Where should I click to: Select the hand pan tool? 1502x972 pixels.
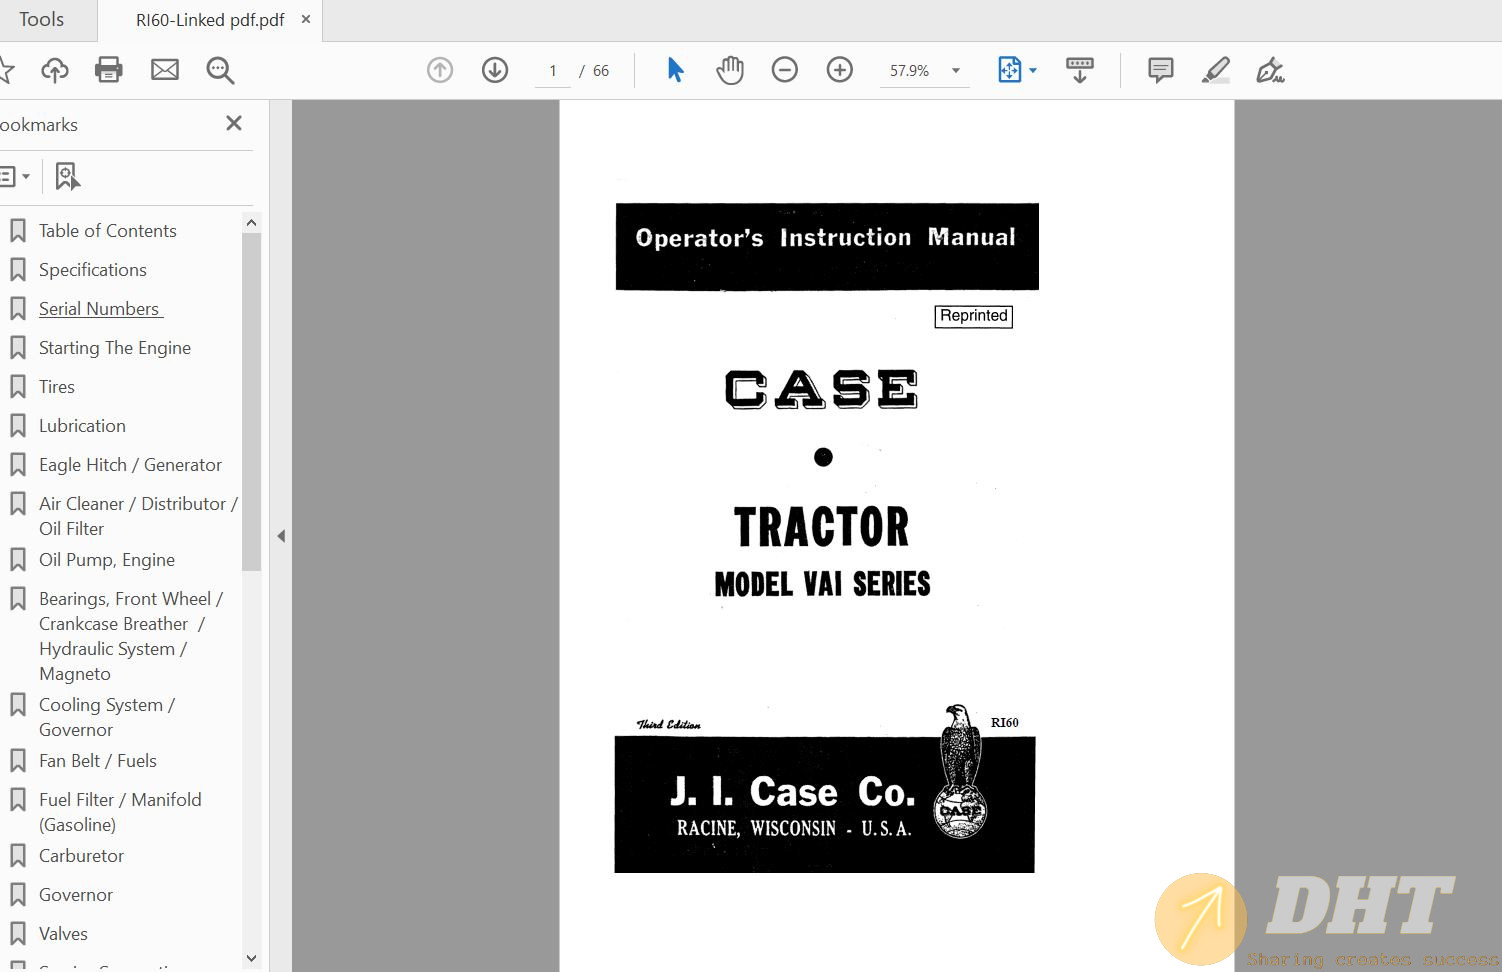point(730,70)
